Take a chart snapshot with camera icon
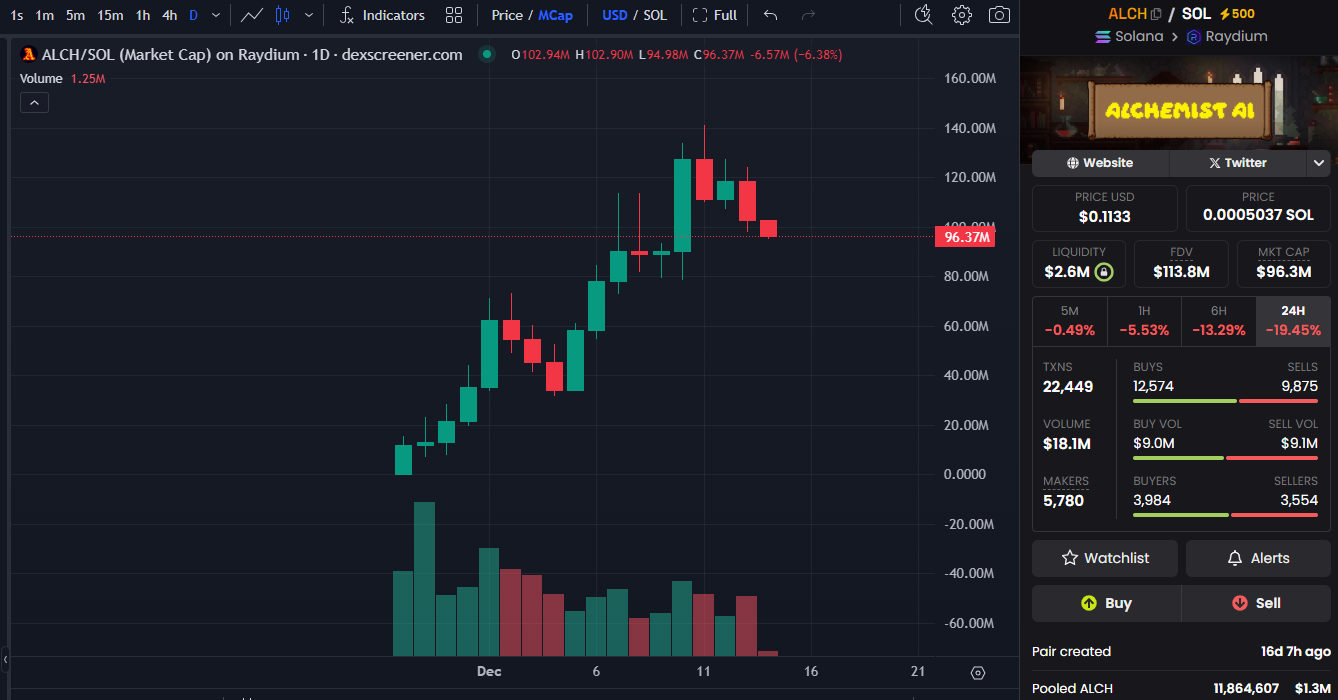Viewport: 1338px width, 700px height. tap(998, 15)
